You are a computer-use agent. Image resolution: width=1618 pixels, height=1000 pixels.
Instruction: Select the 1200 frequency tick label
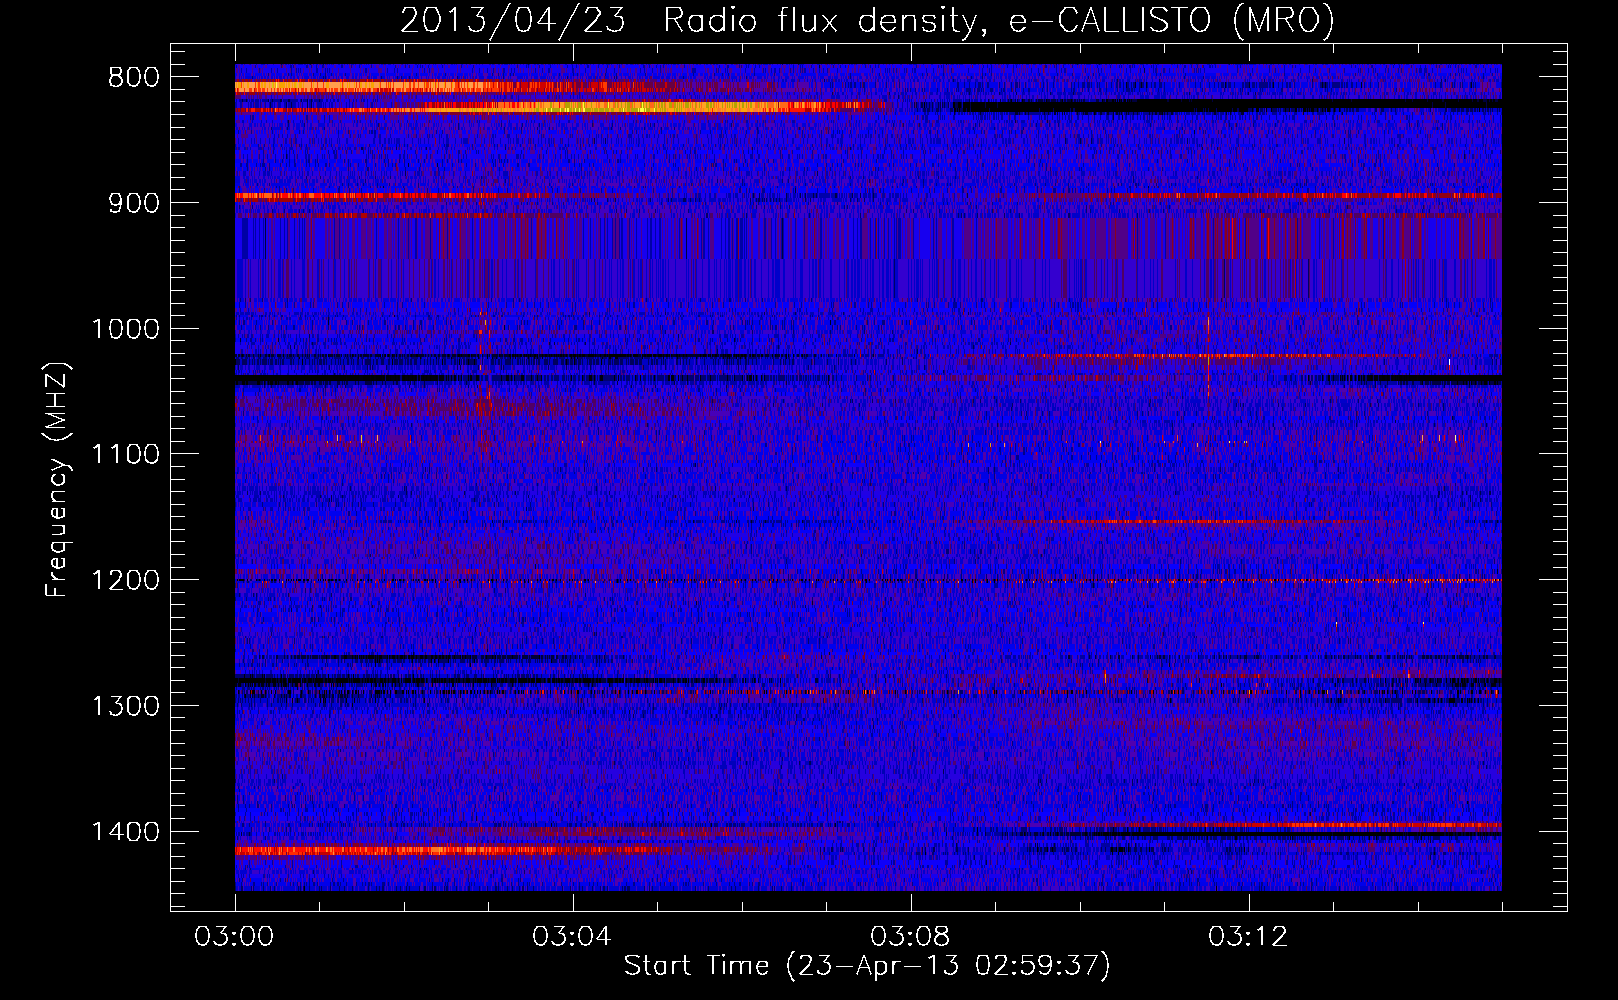click(x=125, y=581)
